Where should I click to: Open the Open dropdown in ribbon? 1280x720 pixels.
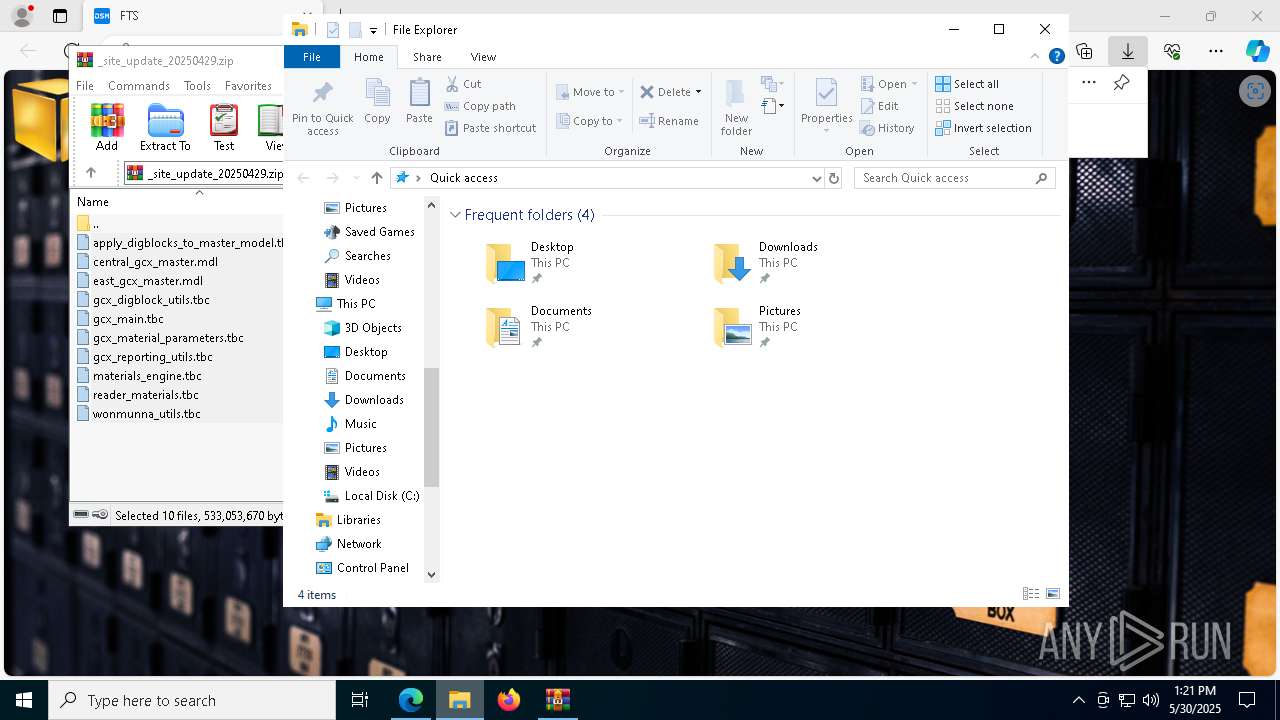coord(889,84)
